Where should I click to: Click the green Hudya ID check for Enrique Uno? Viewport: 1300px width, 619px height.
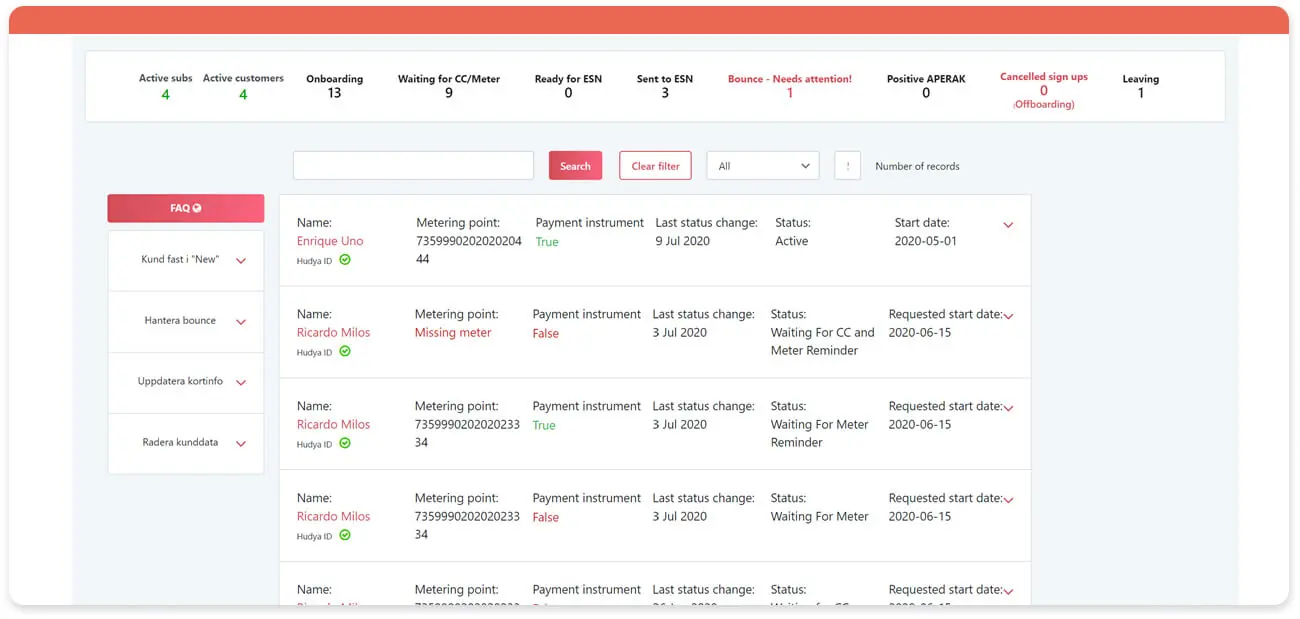pyautogui.click(x=345, y=259)
